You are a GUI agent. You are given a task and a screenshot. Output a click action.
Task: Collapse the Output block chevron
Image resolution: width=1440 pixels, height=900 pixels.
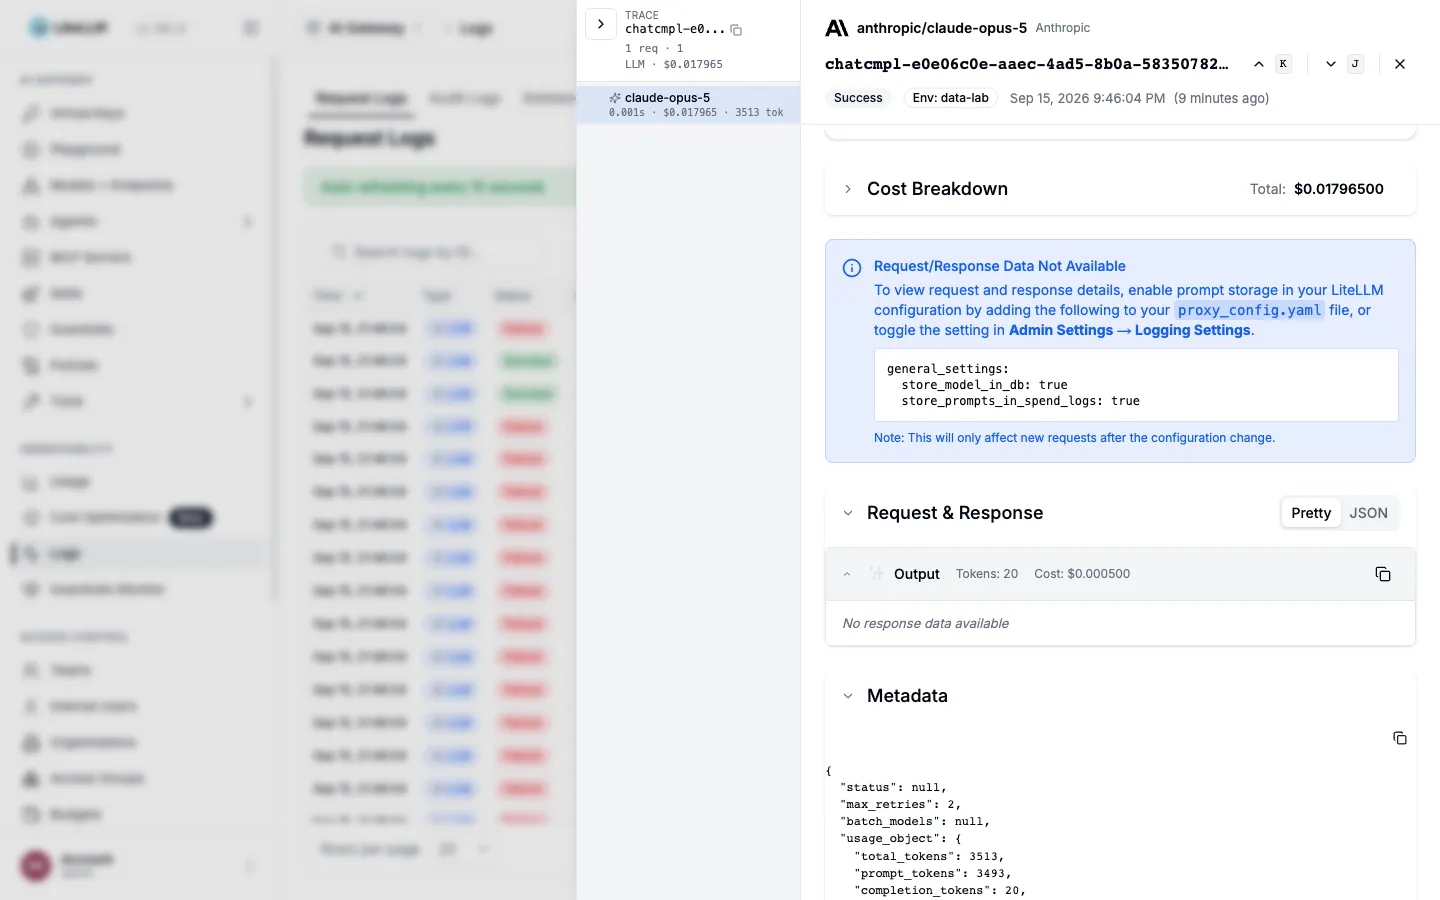(x=847, y=574)
